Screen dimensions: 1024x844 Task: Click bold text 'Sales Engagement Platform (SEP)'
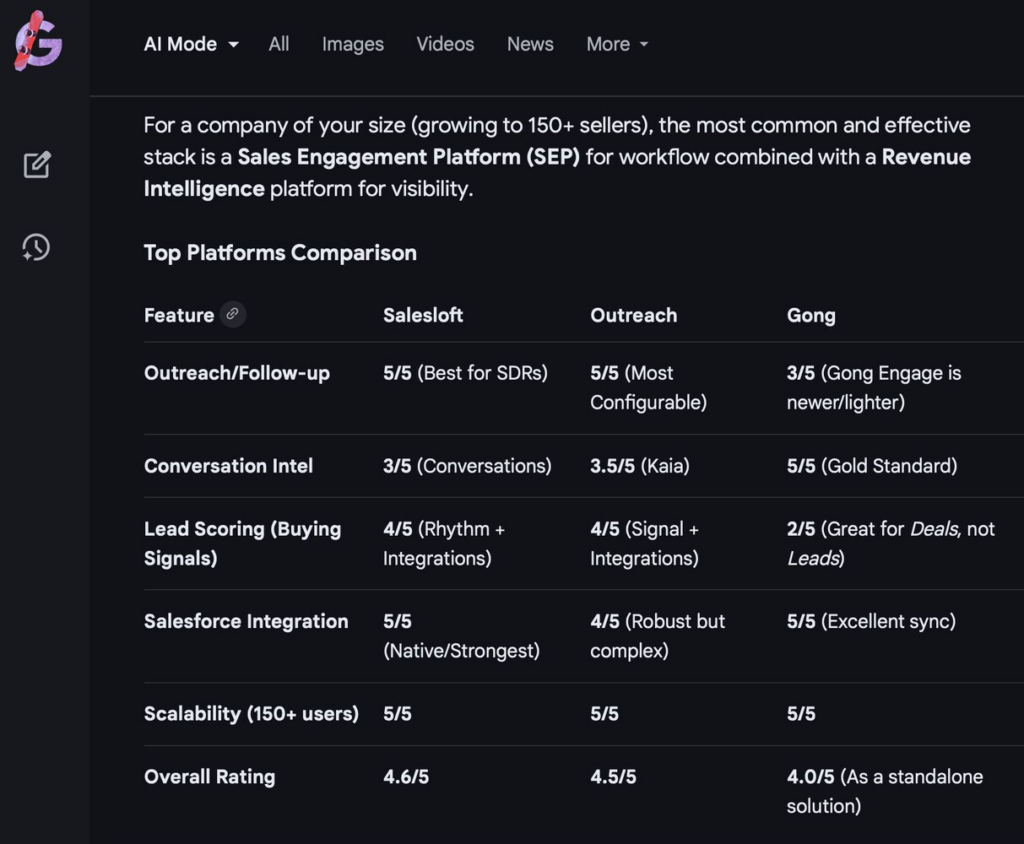[x=408, y=157]
